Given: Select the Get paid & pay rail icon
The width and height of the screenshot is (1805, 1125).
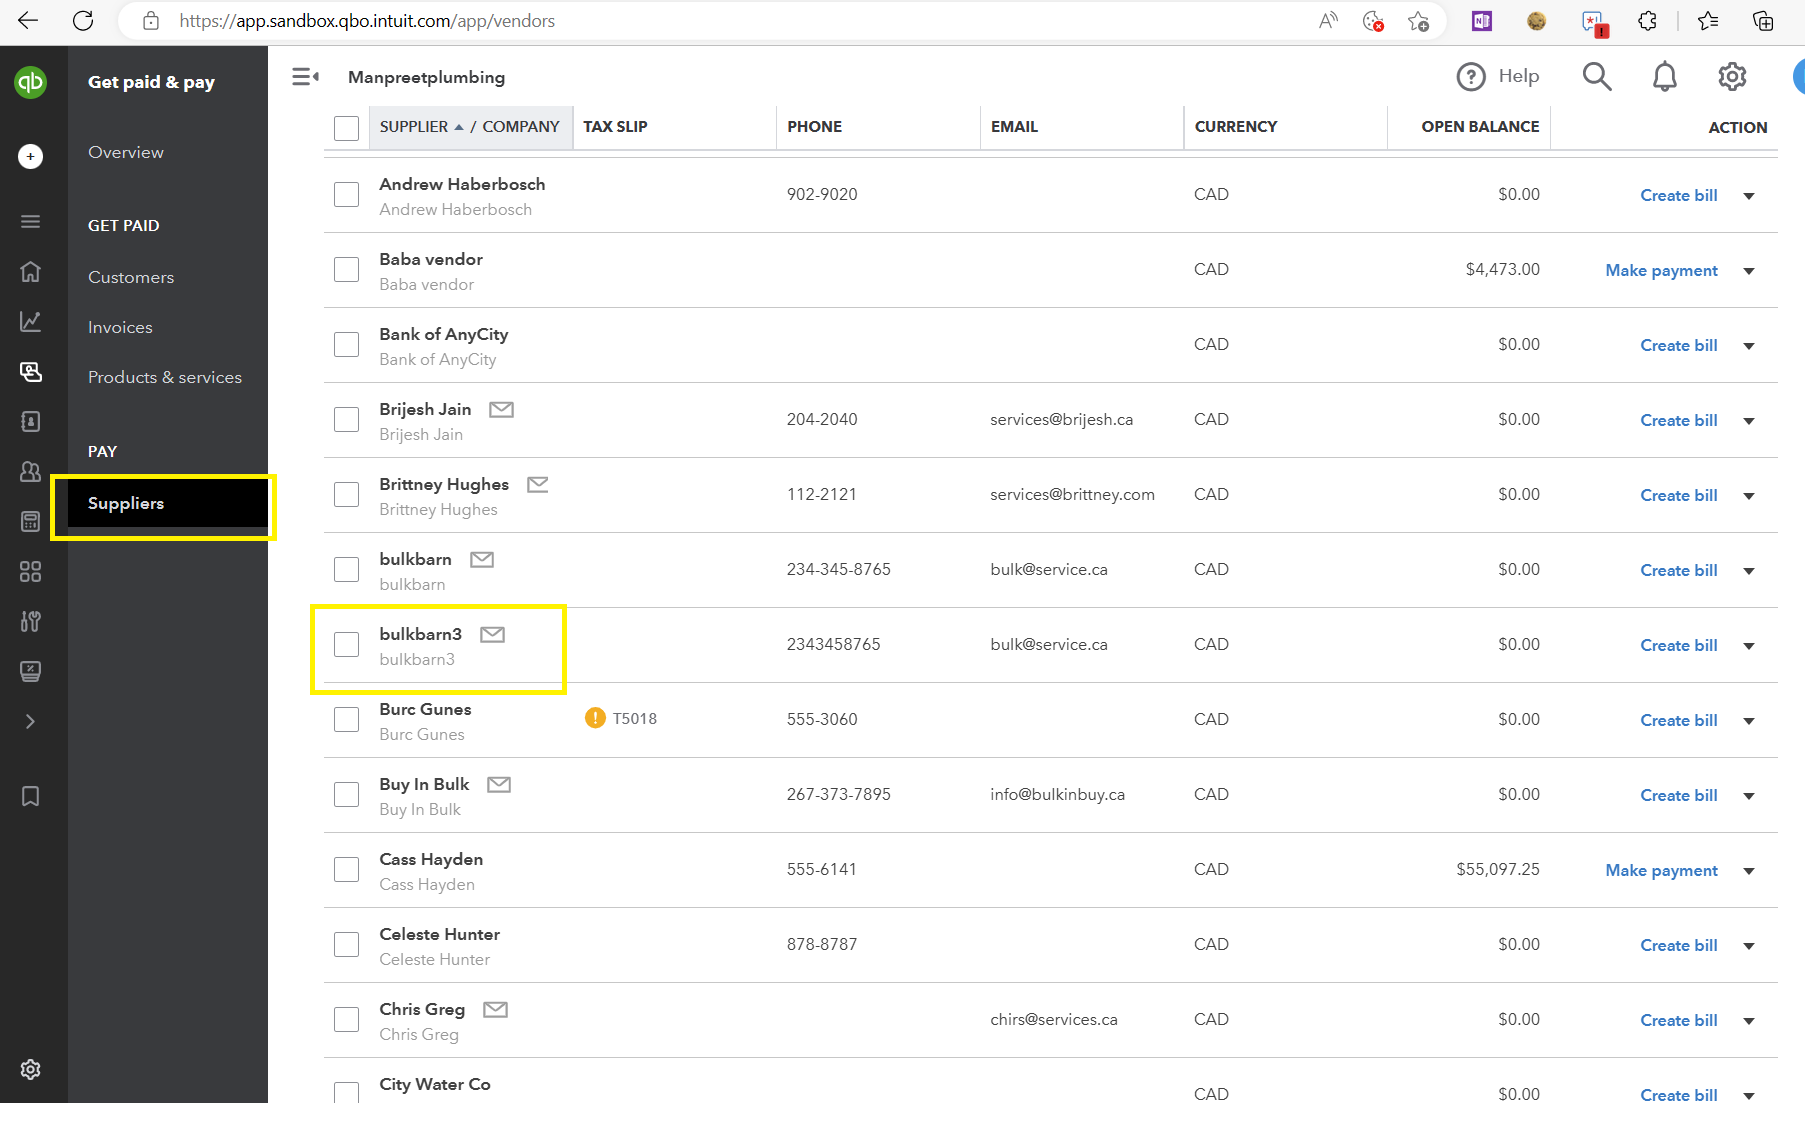Looking at the screenshot, I should (30, 371).
